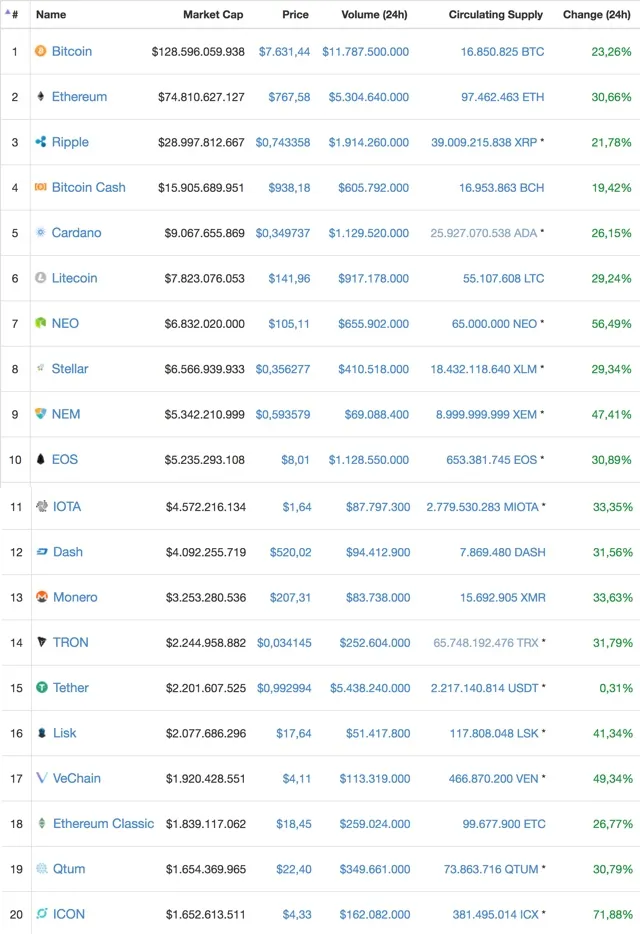
Task: Click Litecoin volume $917.178.000
Action: pyautogui.click(x=374, y=278)
